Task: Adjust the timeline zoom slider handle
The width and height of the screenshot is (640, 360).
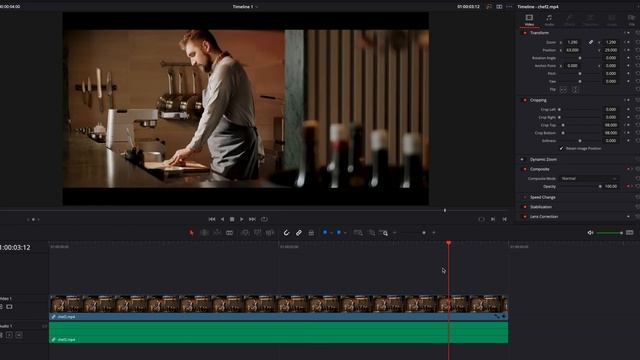Action: [424, 233]
